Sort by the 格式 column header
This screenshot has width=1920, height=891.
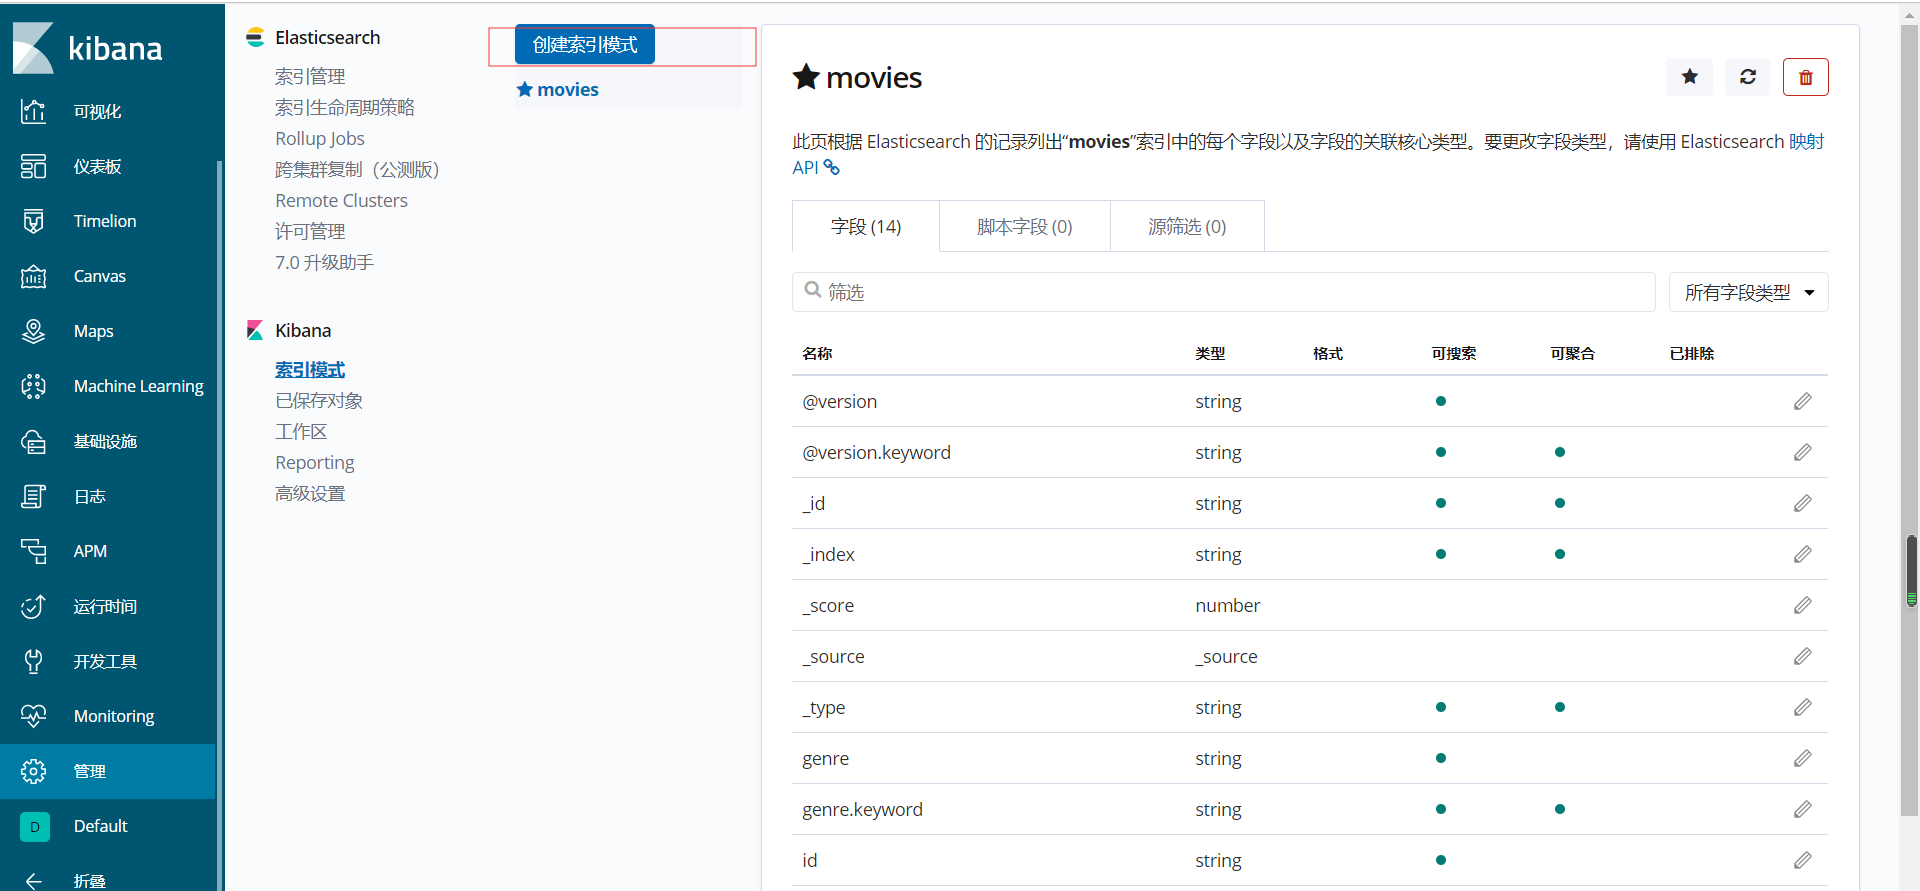1328,353
